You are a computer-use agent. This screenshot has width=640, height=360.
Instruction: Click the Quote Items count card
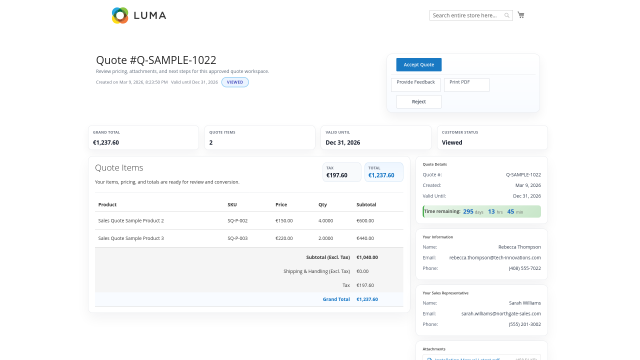tap(260, 138)
